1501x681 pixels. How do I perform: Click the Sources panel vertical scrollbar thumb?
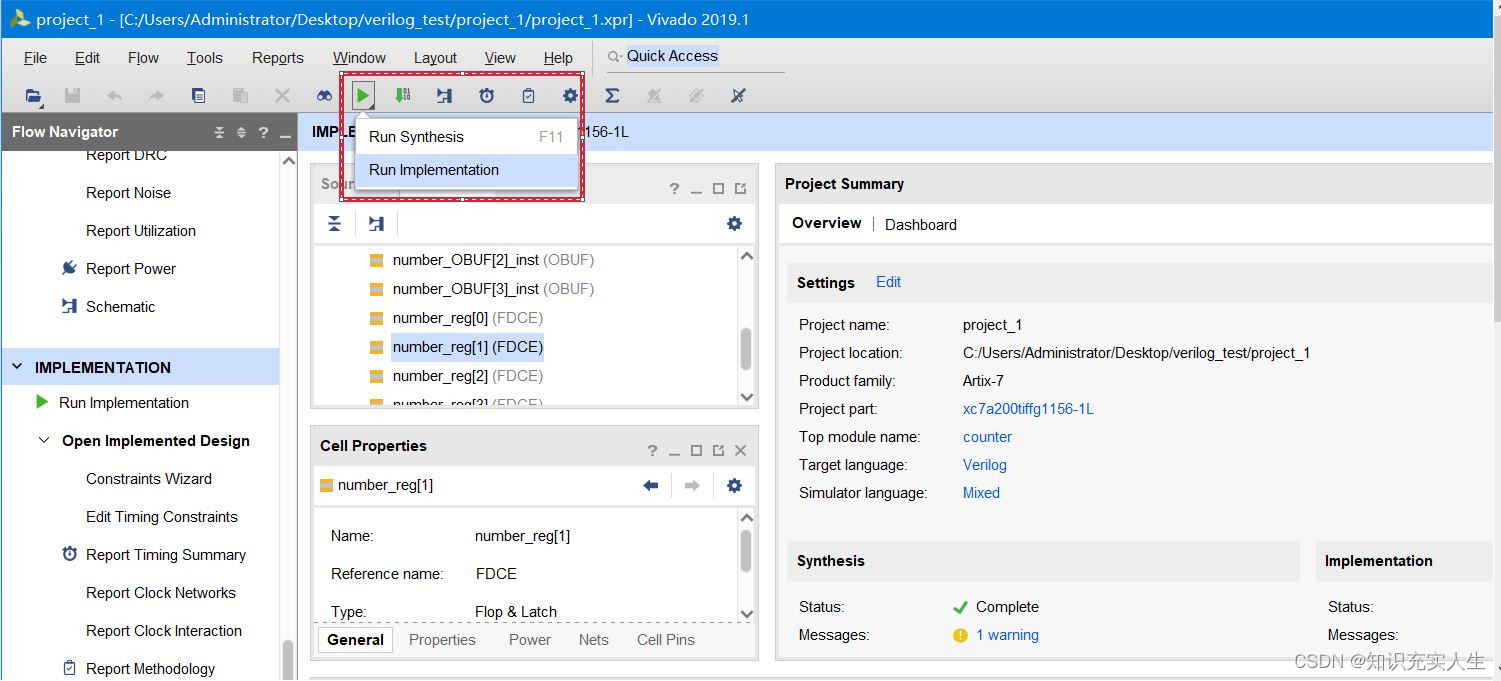745,347
